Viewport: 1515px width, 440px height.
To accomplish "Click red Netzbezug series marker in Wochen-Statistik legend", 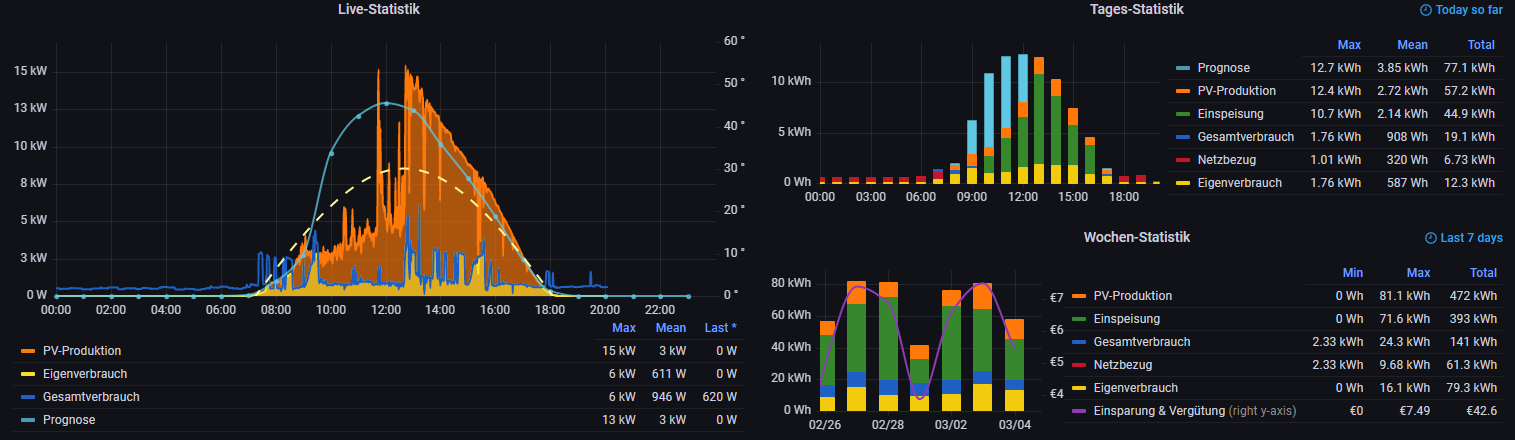I will tap(1078, 365).
